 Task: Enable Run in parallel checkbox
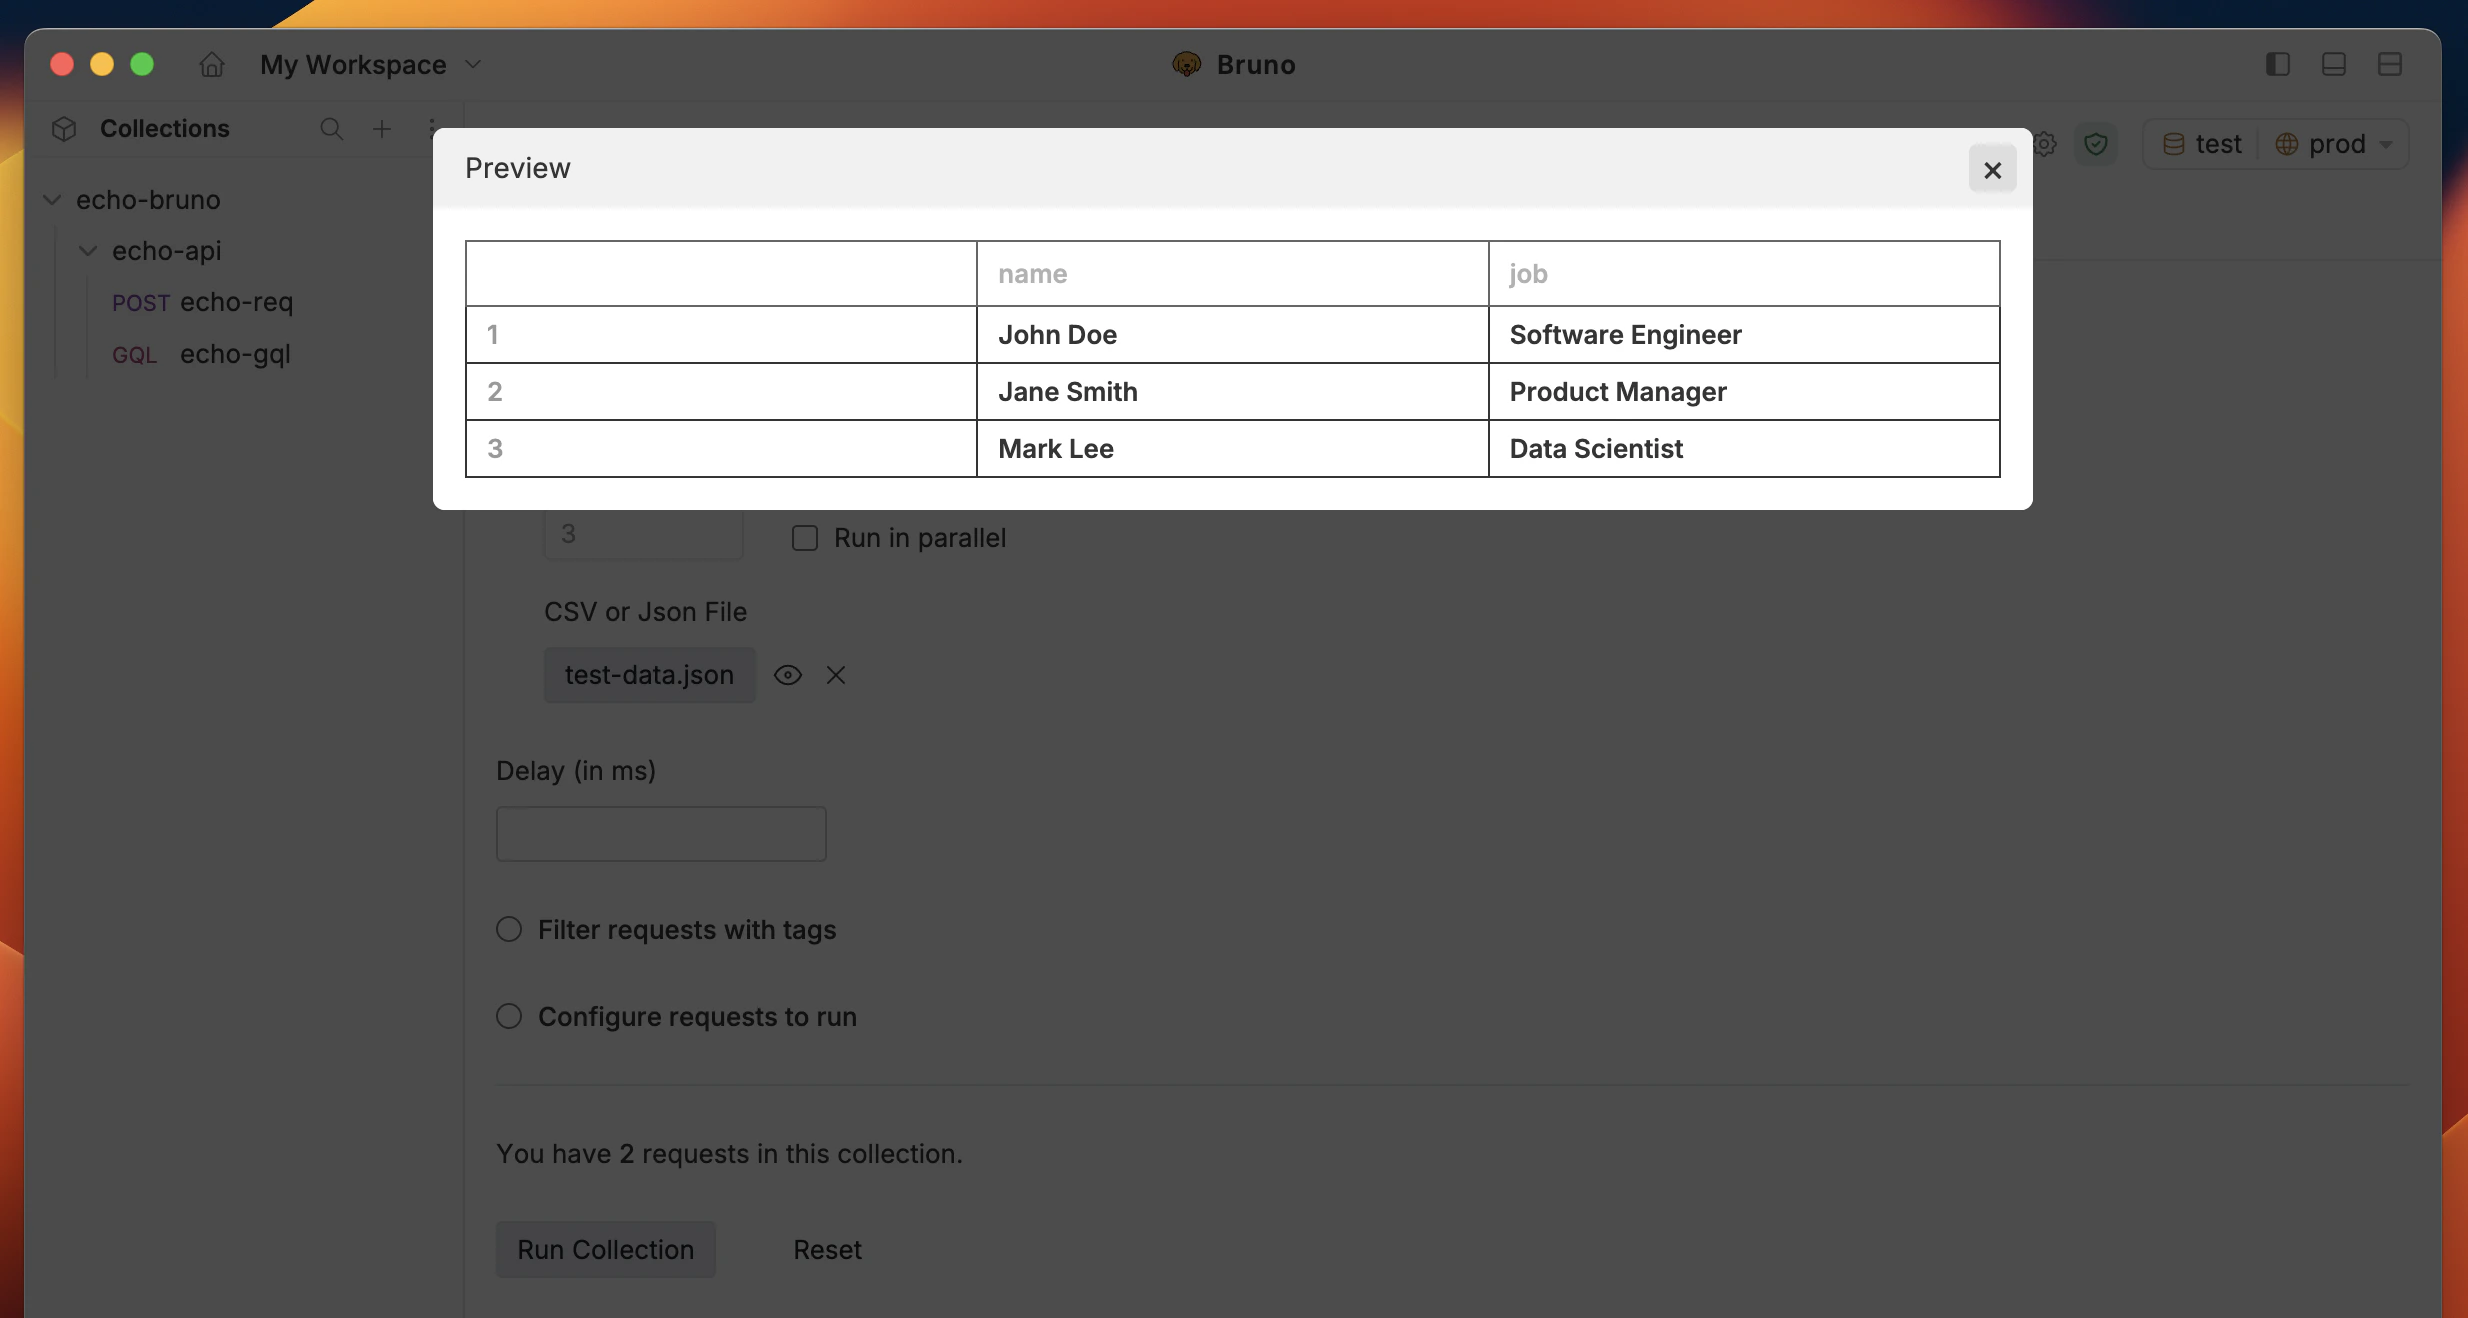point(805,539)
